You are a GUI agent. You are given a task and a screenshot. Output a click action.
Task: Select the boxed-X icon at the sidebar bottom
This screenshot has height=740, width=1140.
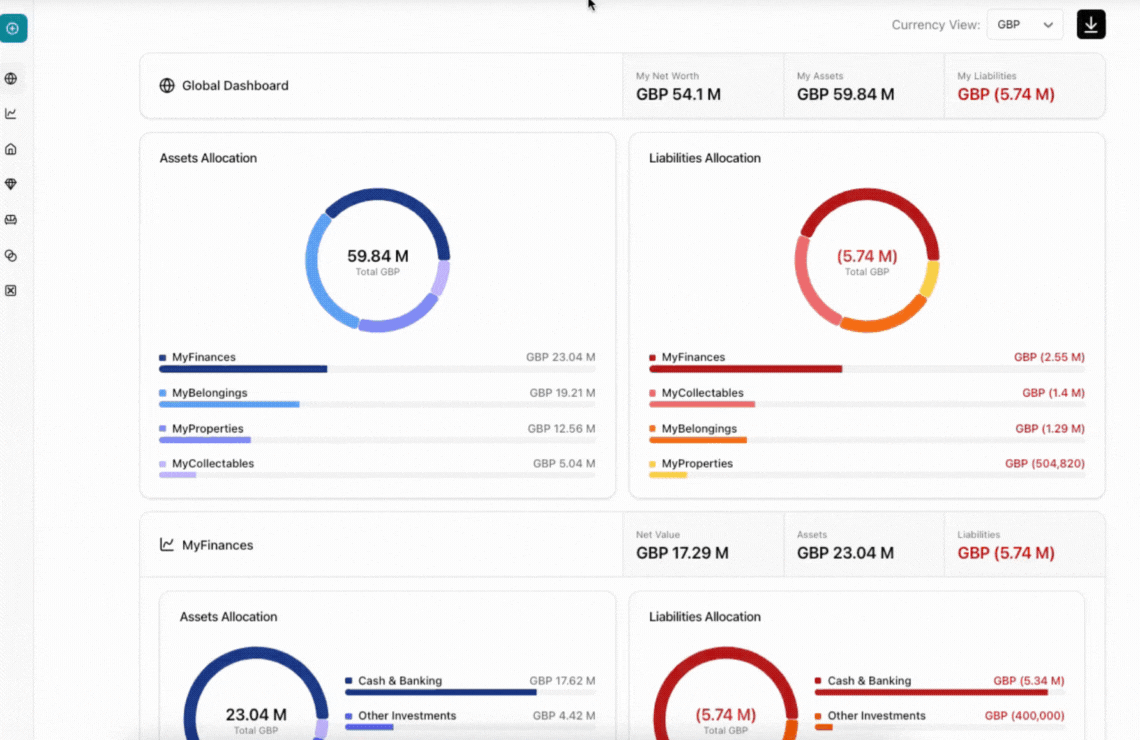13,290
